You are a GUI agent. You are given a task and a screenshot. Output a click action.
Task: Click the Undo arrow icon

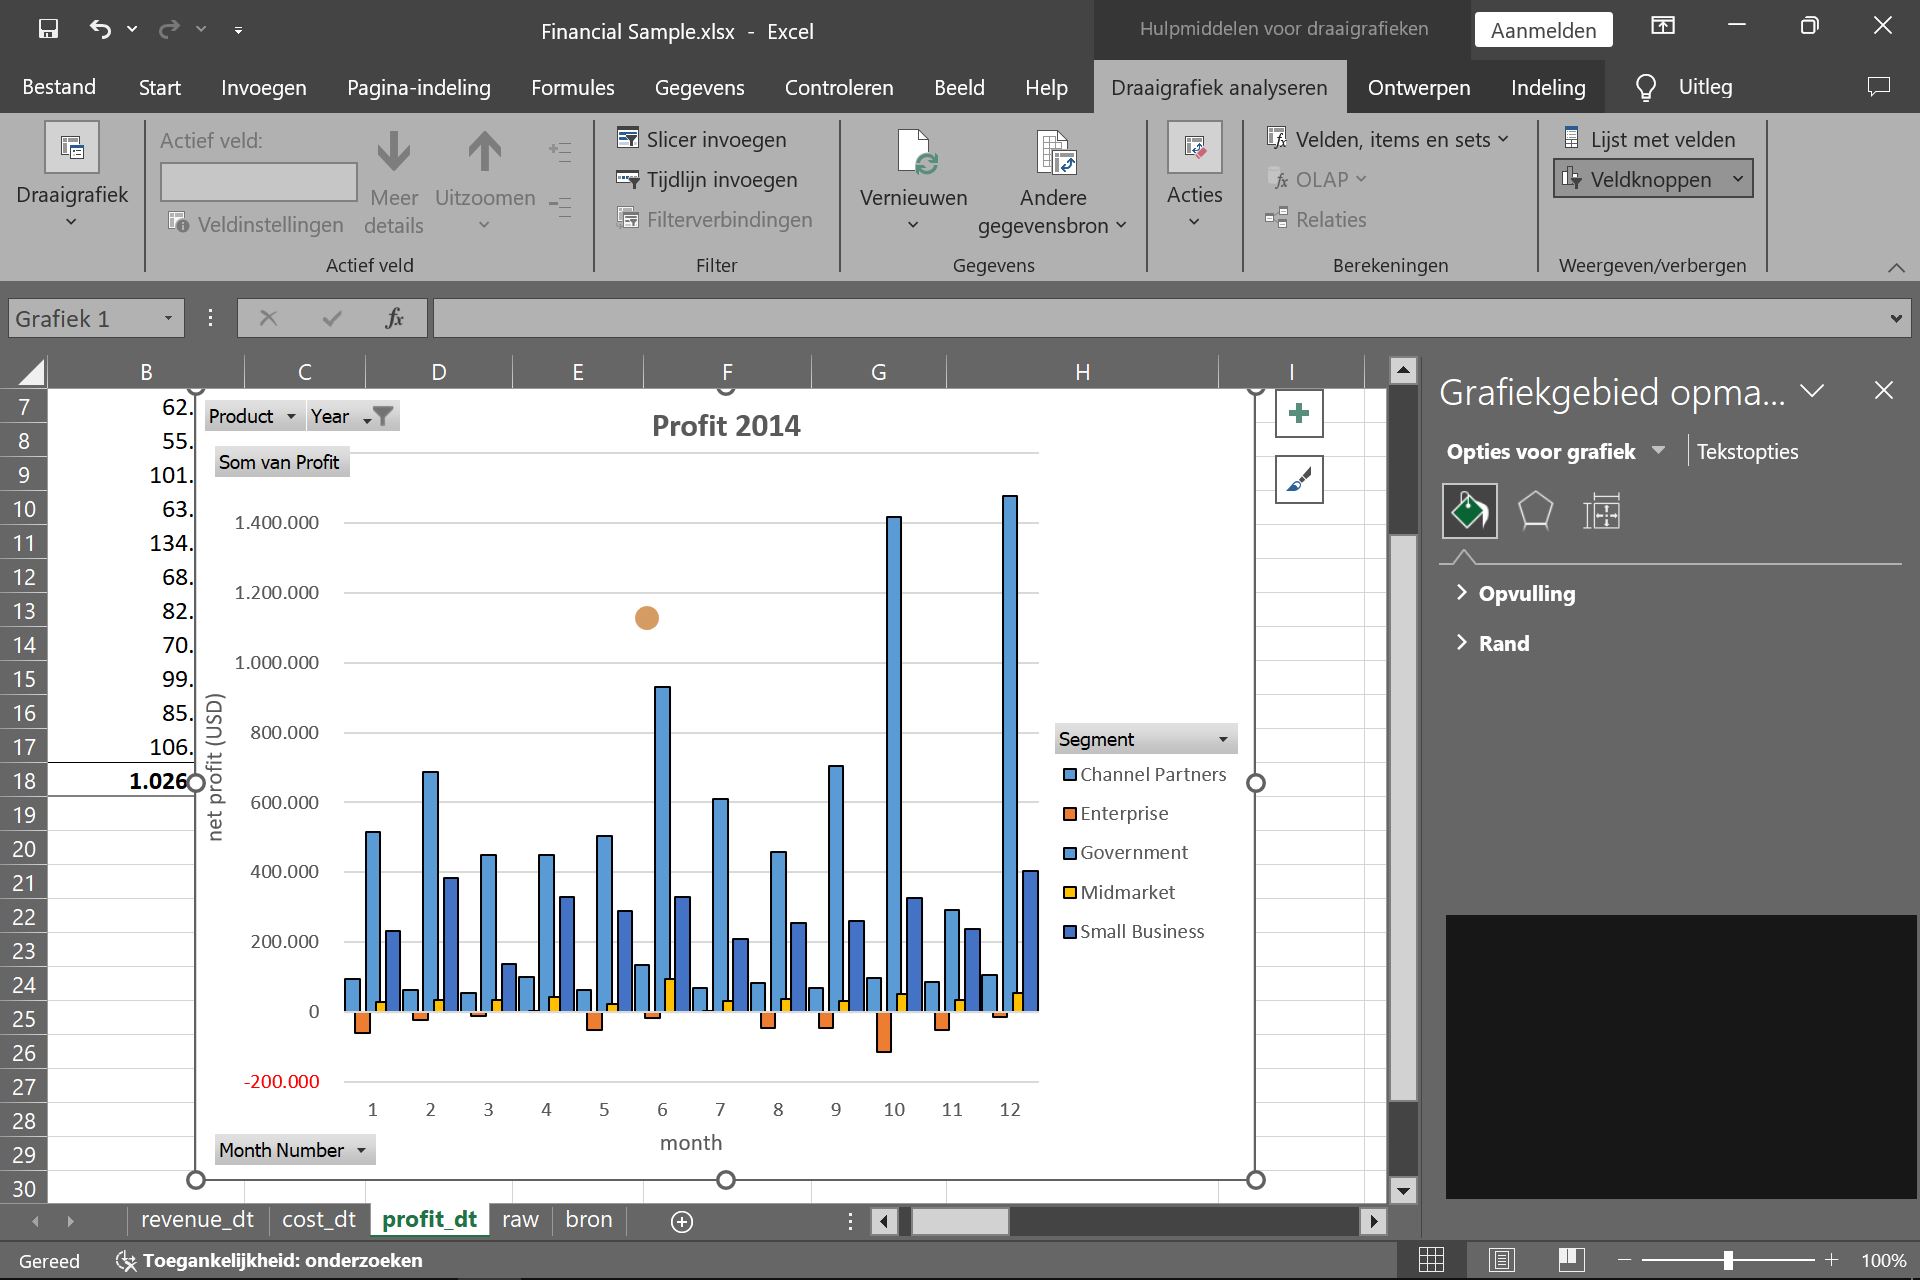click(100, 29)
